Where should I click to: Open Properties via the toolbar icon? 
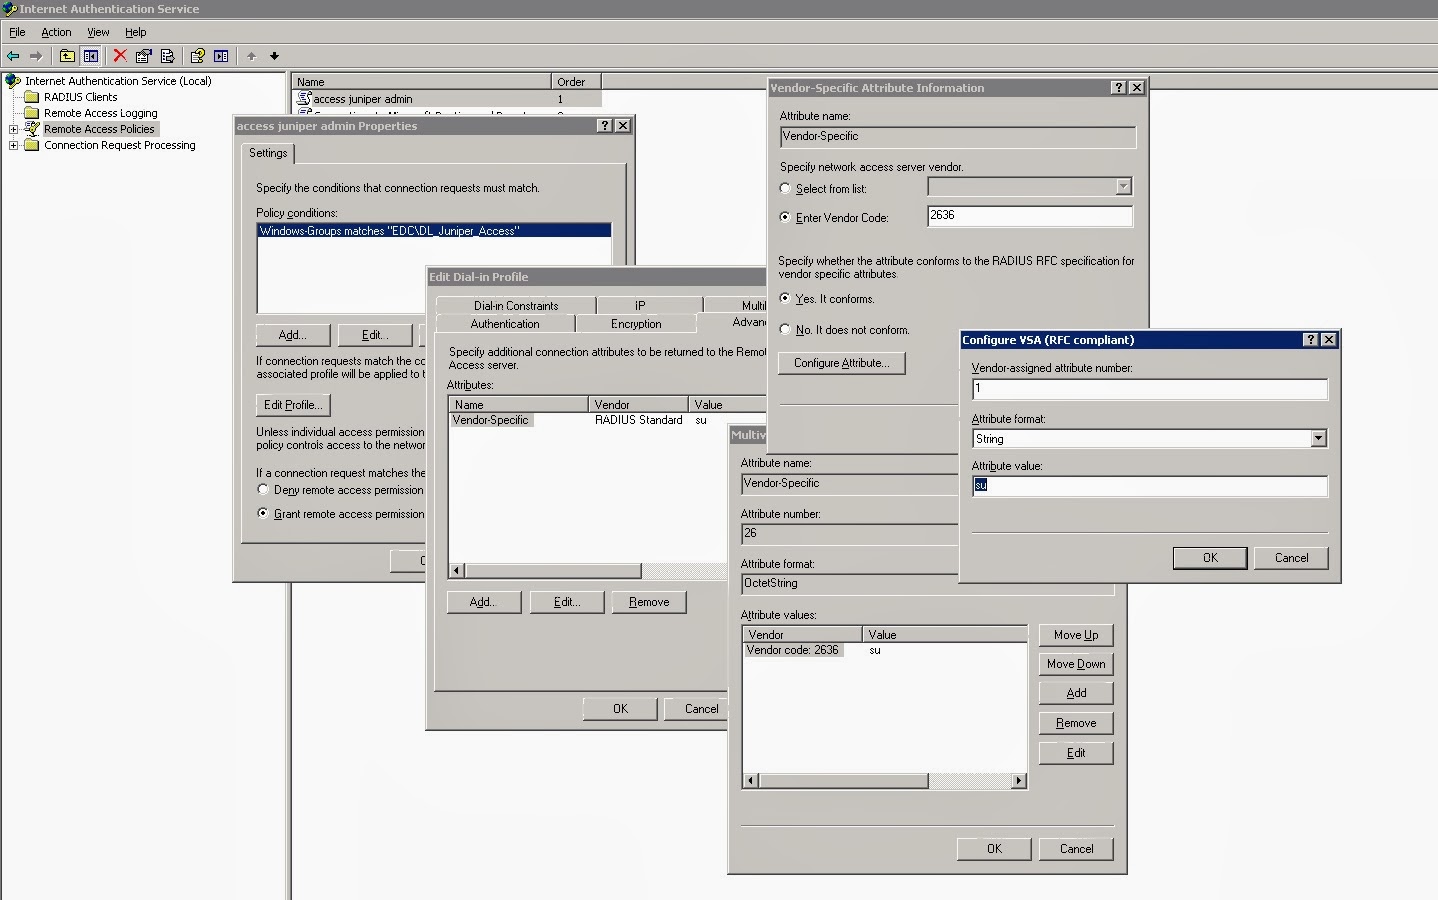[x=143, y=56]
